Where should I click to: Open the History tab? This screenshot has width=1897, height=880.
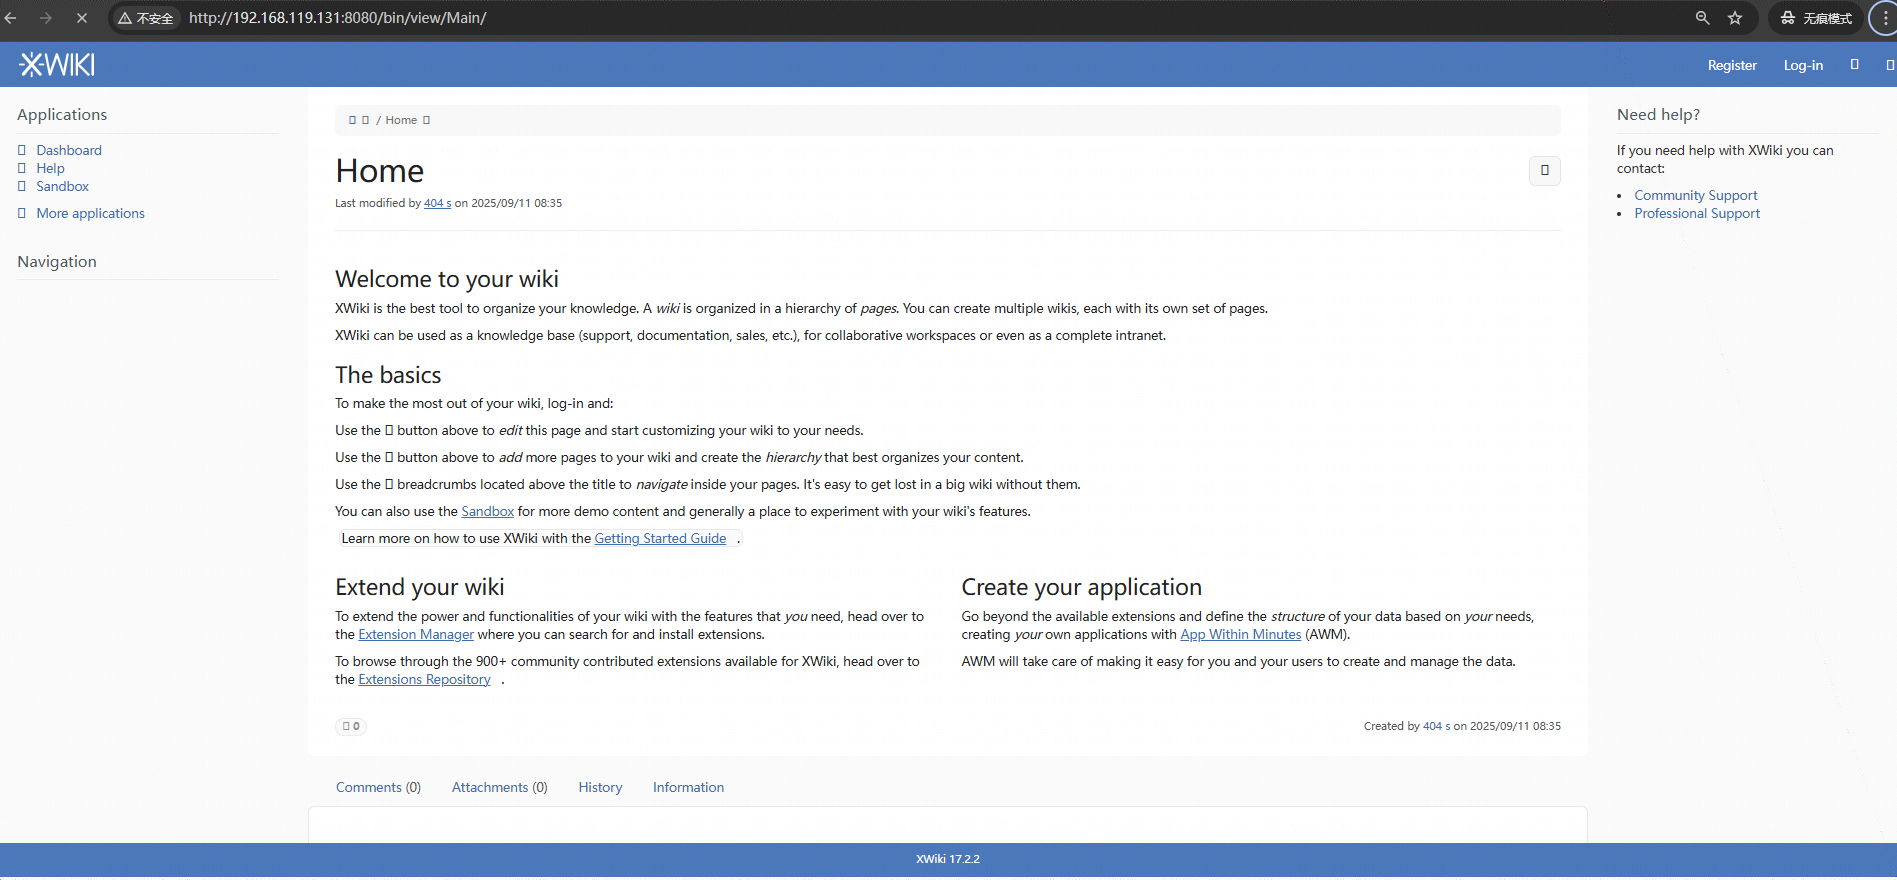coord(600,787)
